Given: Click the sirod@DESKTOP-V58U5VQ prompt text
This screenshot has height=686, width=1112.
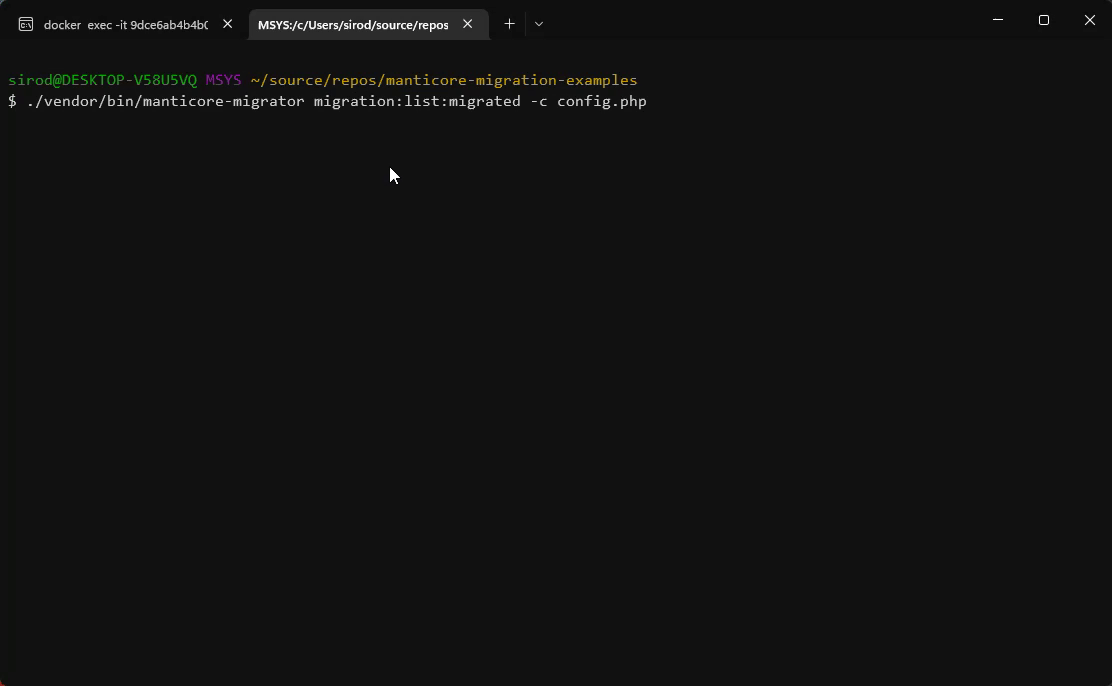Looking at the screenshot, I should coord(103,80).
